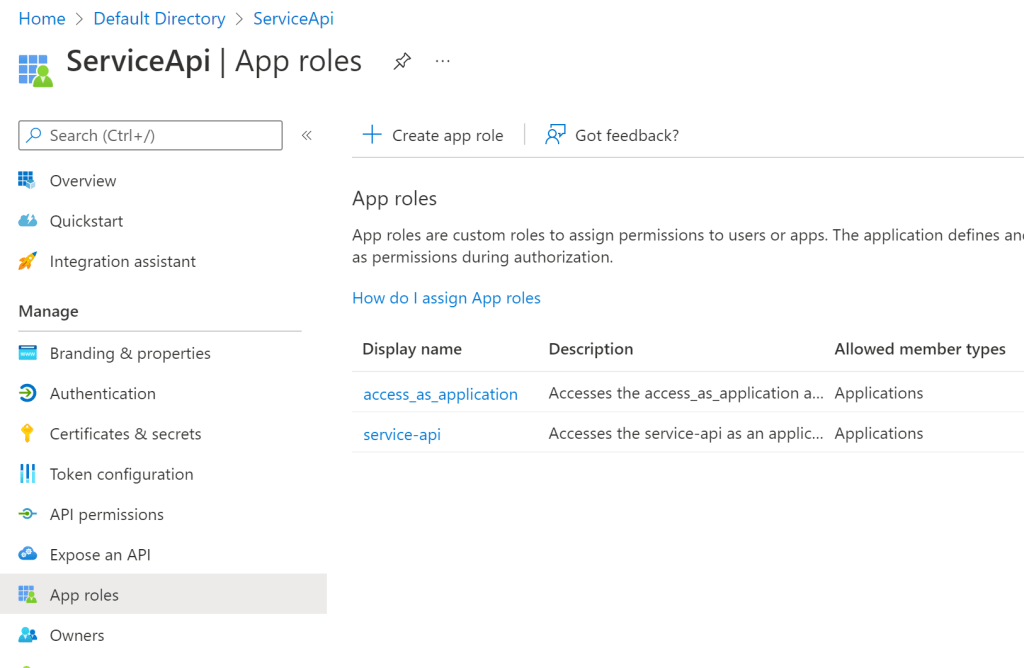Screen dimensions: 1024x668
Task: Select the Quickstart cloud icon
Action: point(29,221)
